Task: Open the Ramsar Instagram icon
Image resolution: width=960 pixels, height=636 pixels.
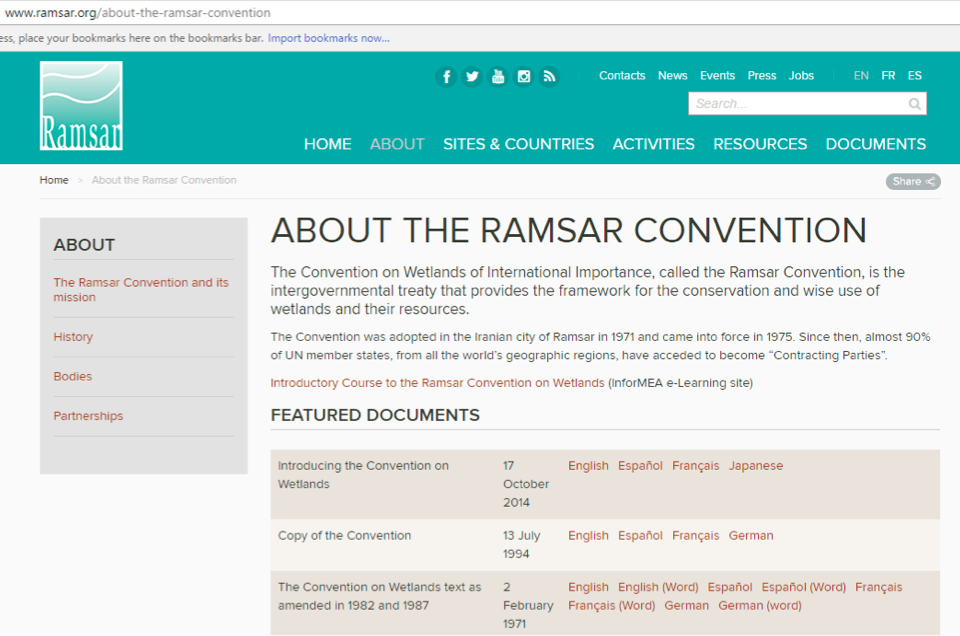Action: 523,77
